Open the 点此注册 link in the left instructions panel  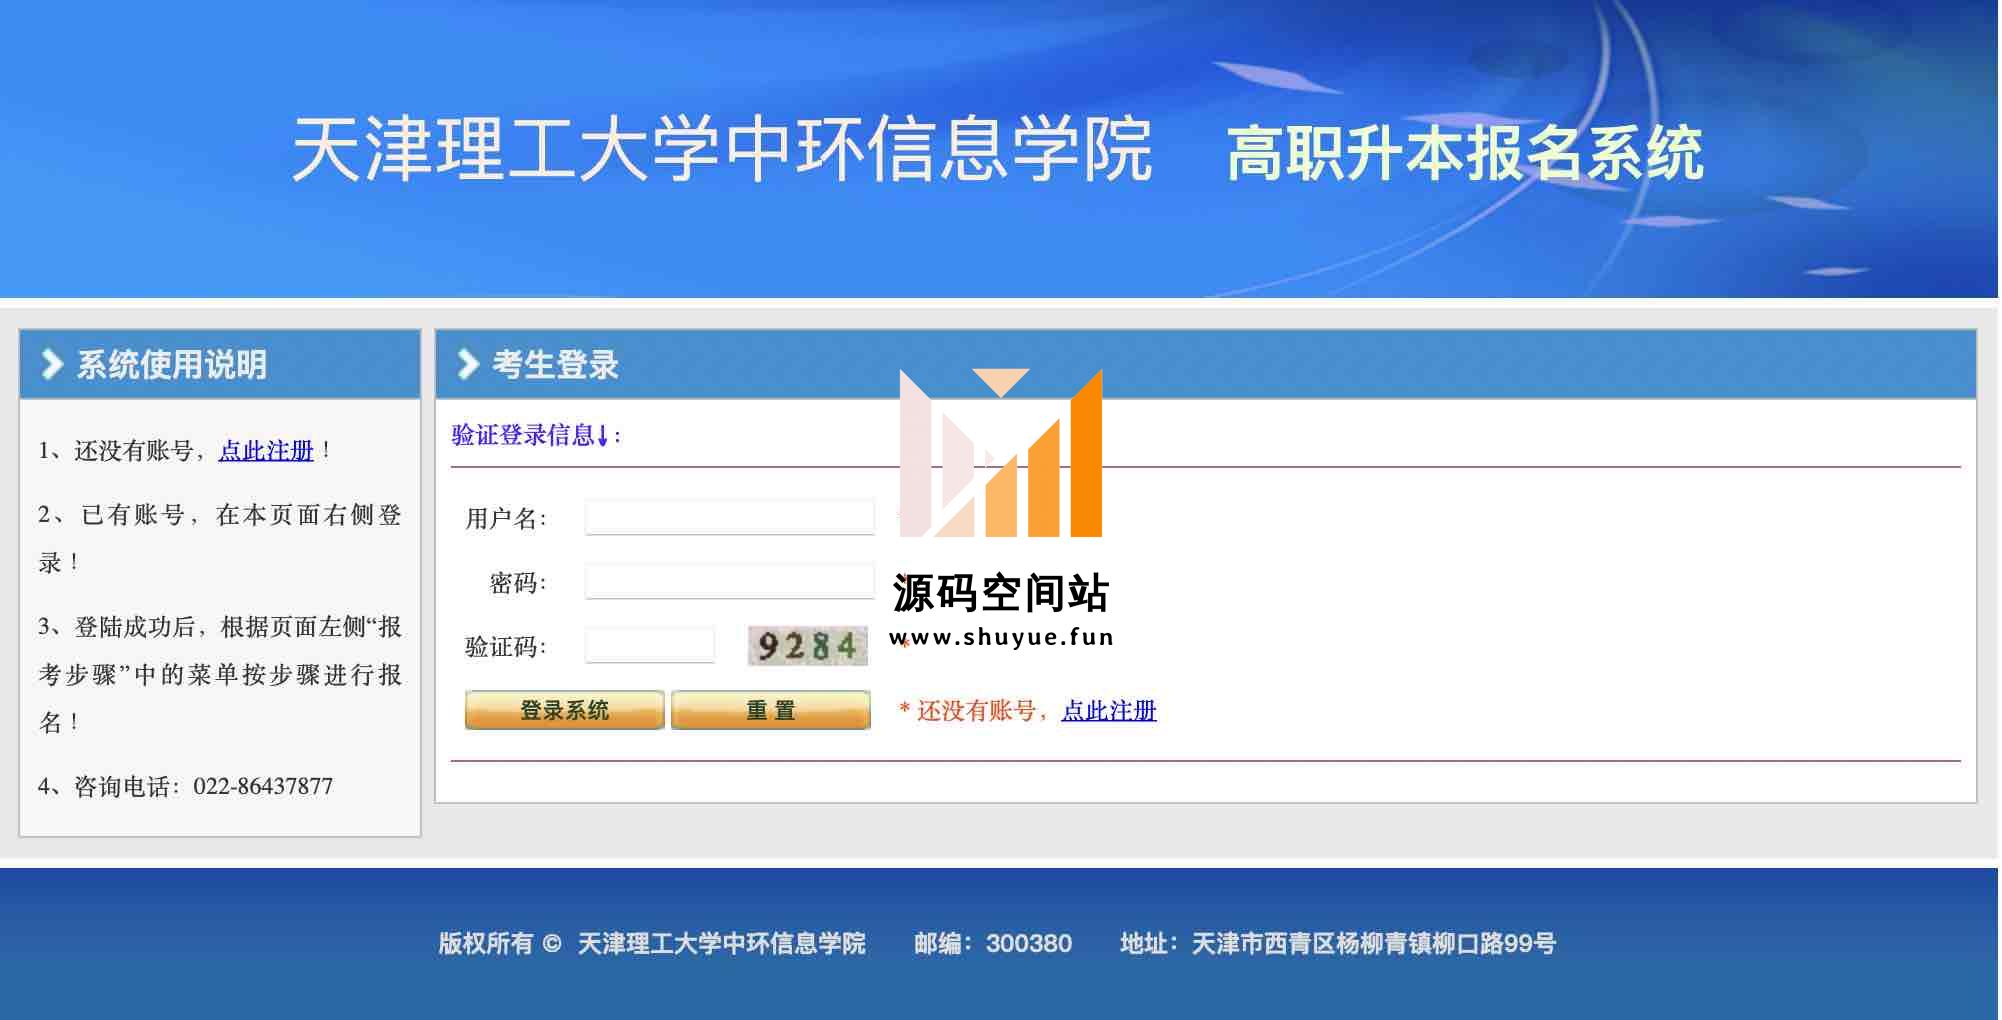click(266, 451)
